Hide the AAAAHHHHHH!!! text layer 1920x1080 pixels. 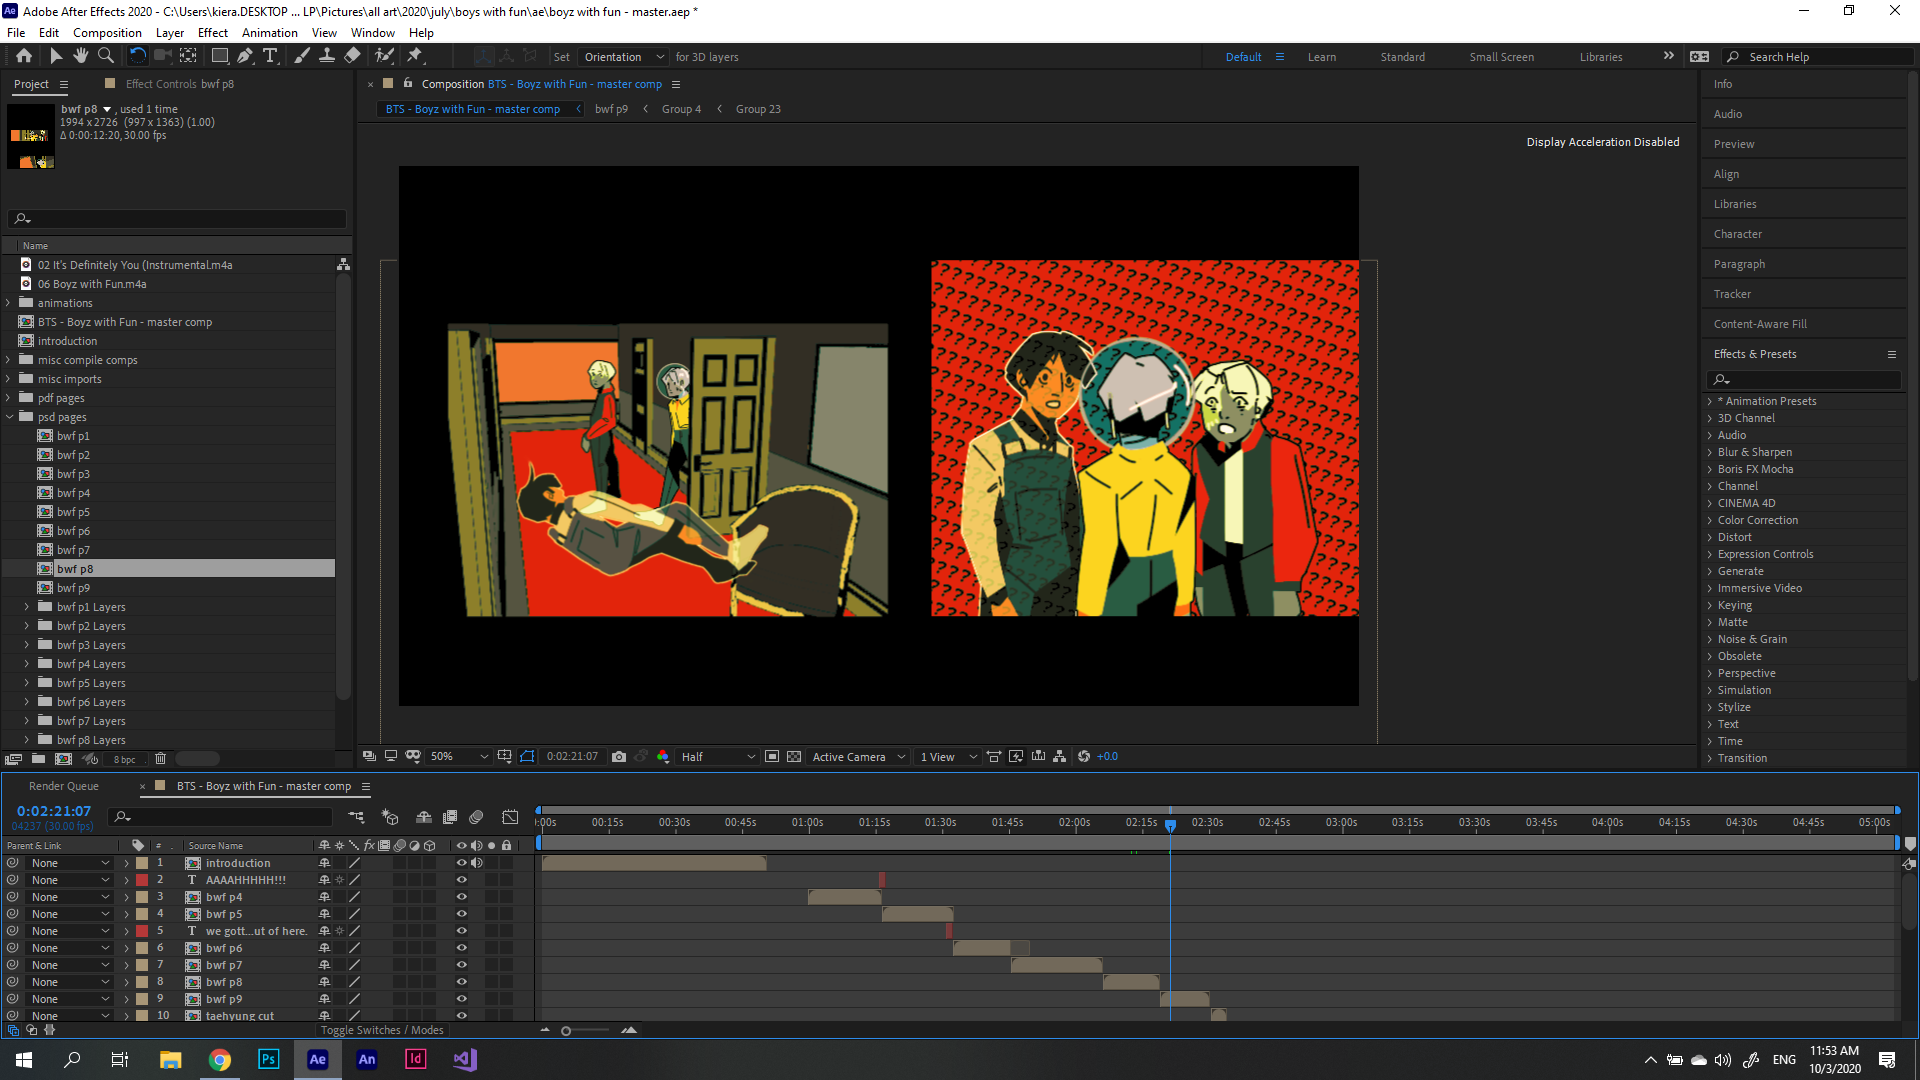tap(462, 880)
